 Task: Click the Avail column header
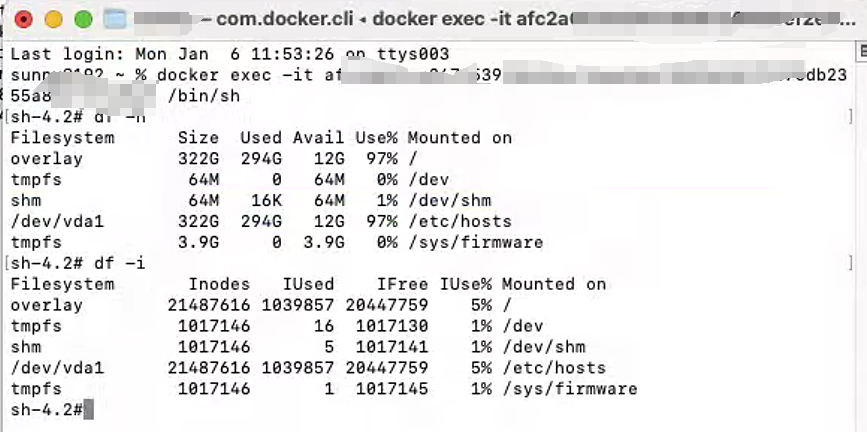click(x=318, y=138)
